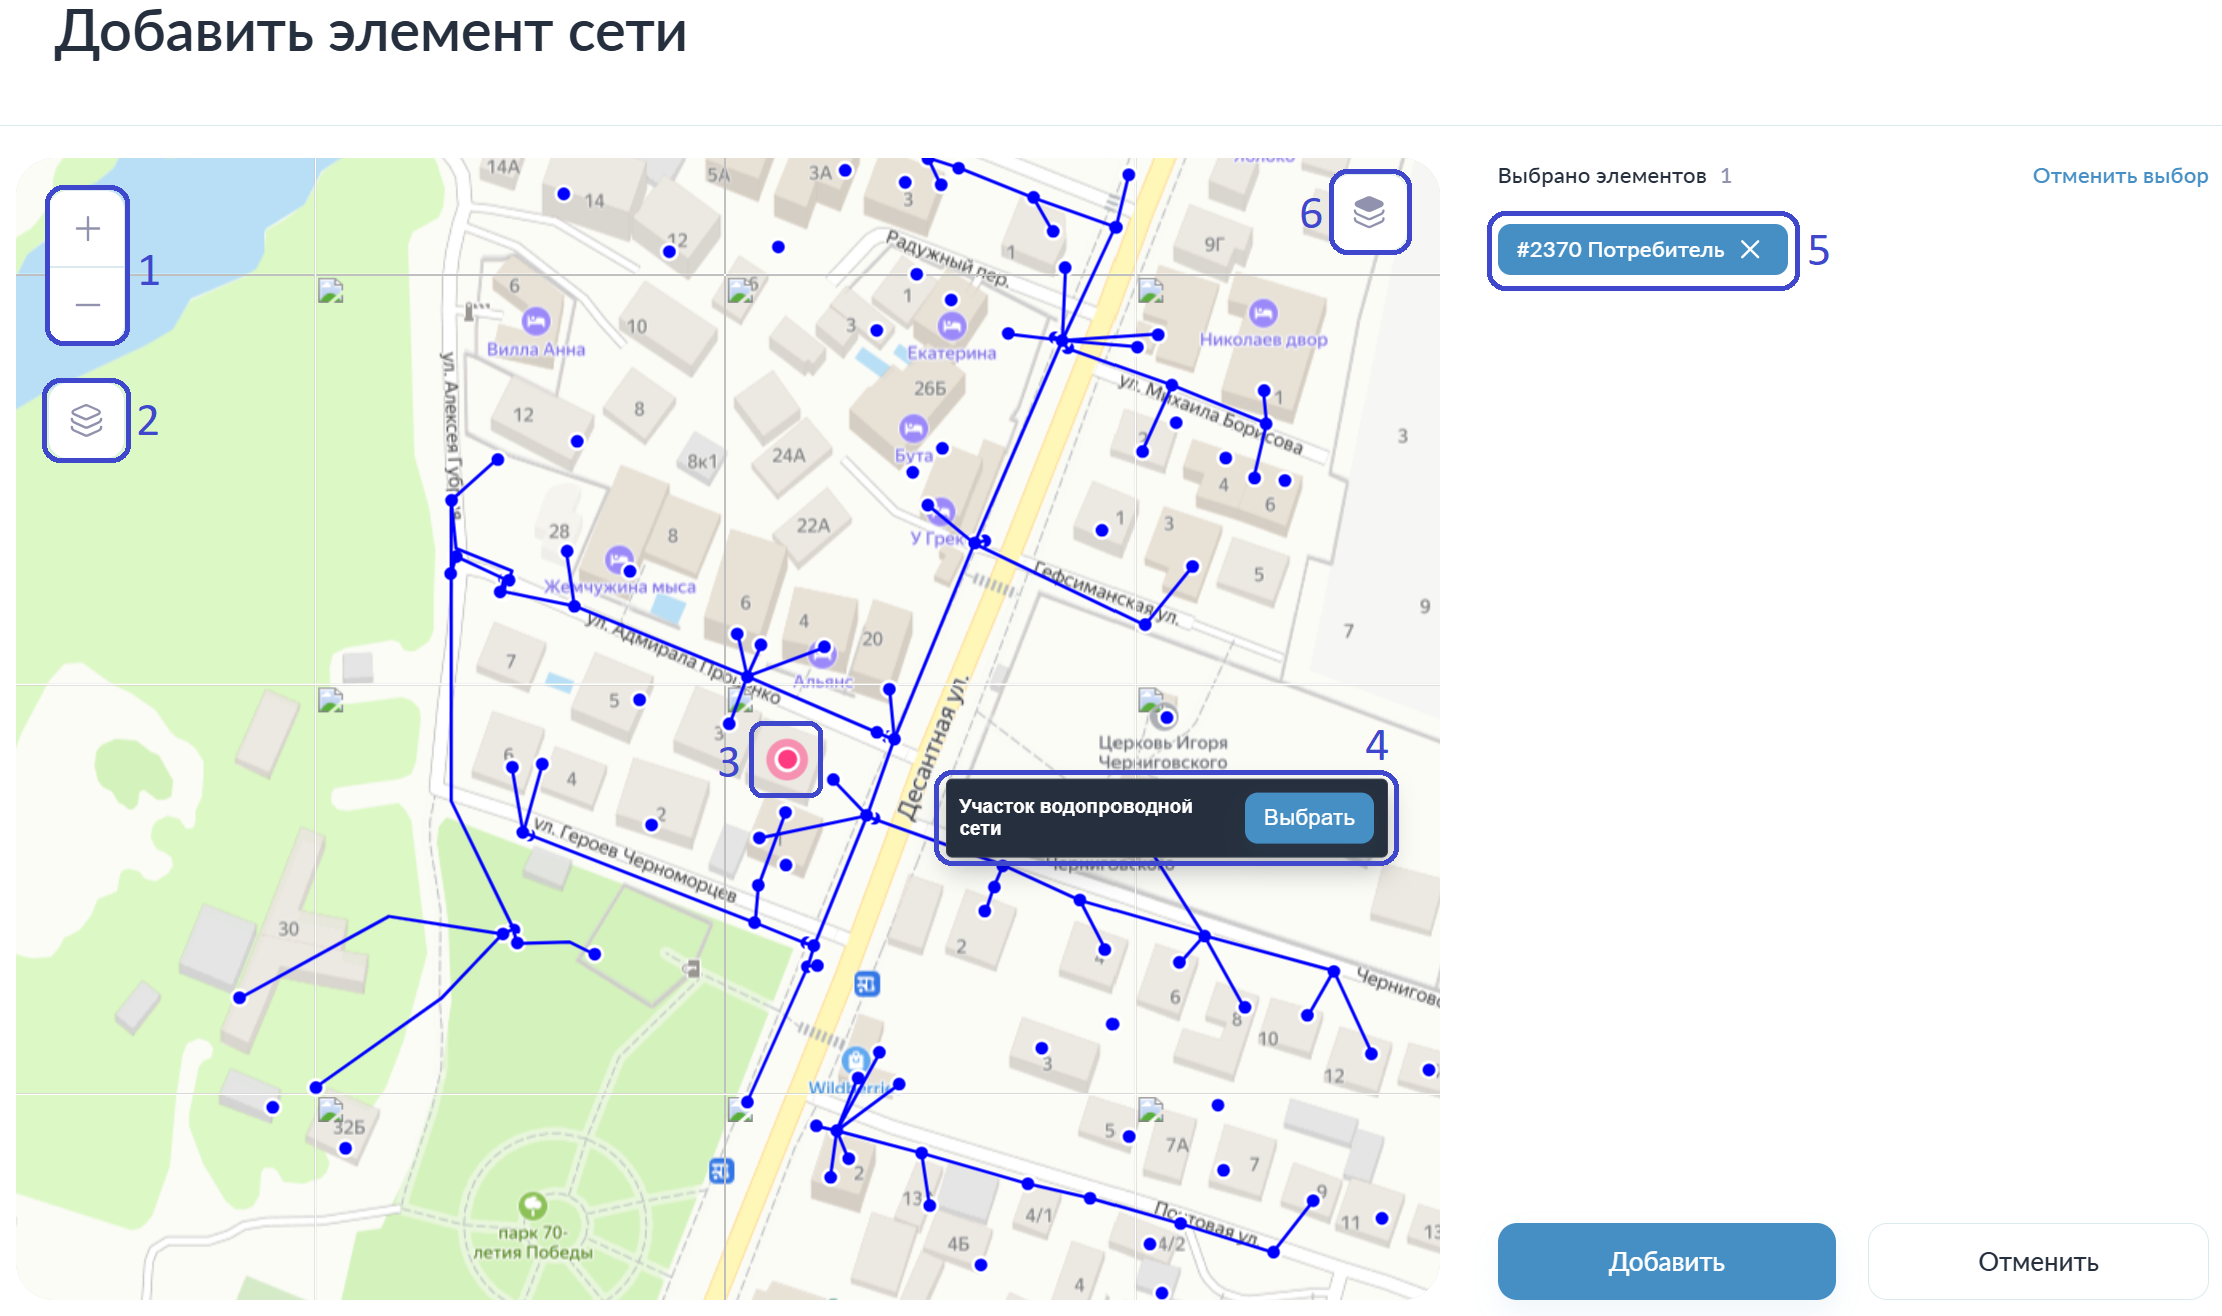Click the Выбрано элементов label
Image resolution: width=2222 pixels, height=1316 pixels.
point(1601,176)
